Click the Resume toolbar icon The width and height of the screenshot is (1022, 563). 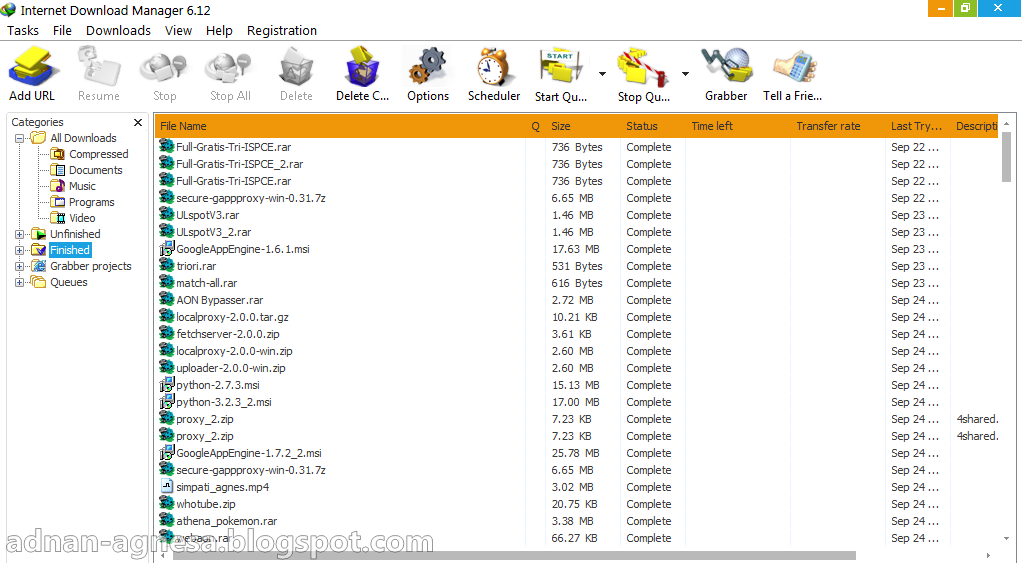[x=99, y=66]
